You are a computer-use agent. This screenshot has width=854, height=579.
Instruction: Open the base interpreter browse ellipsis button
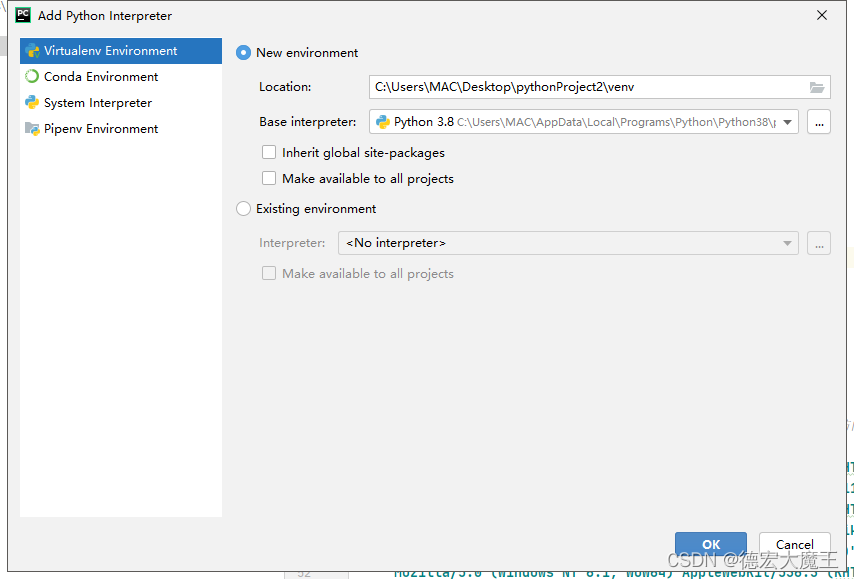coord(819,122)
